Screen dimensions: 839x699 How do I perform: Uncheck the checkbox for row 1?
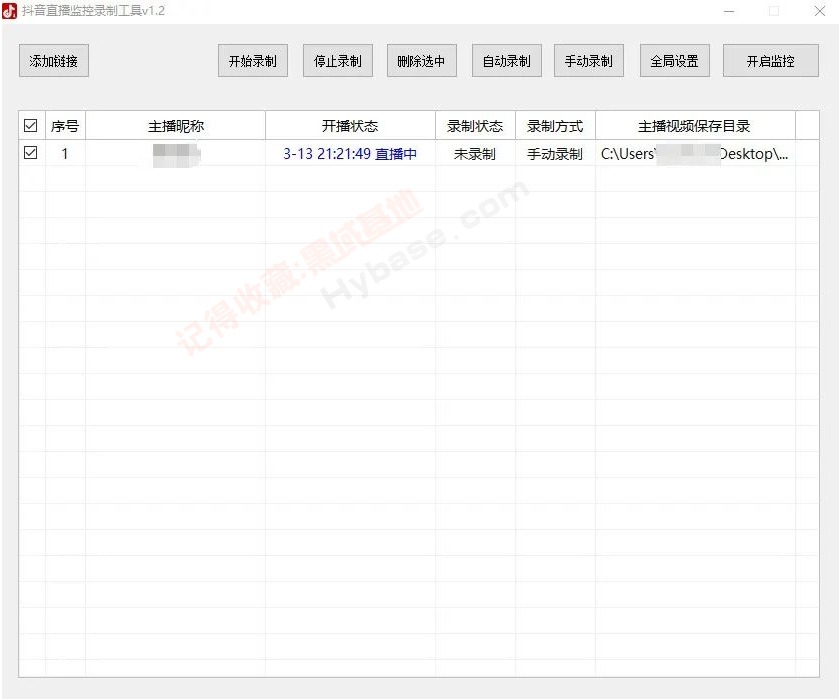click(x=30, y=153)
